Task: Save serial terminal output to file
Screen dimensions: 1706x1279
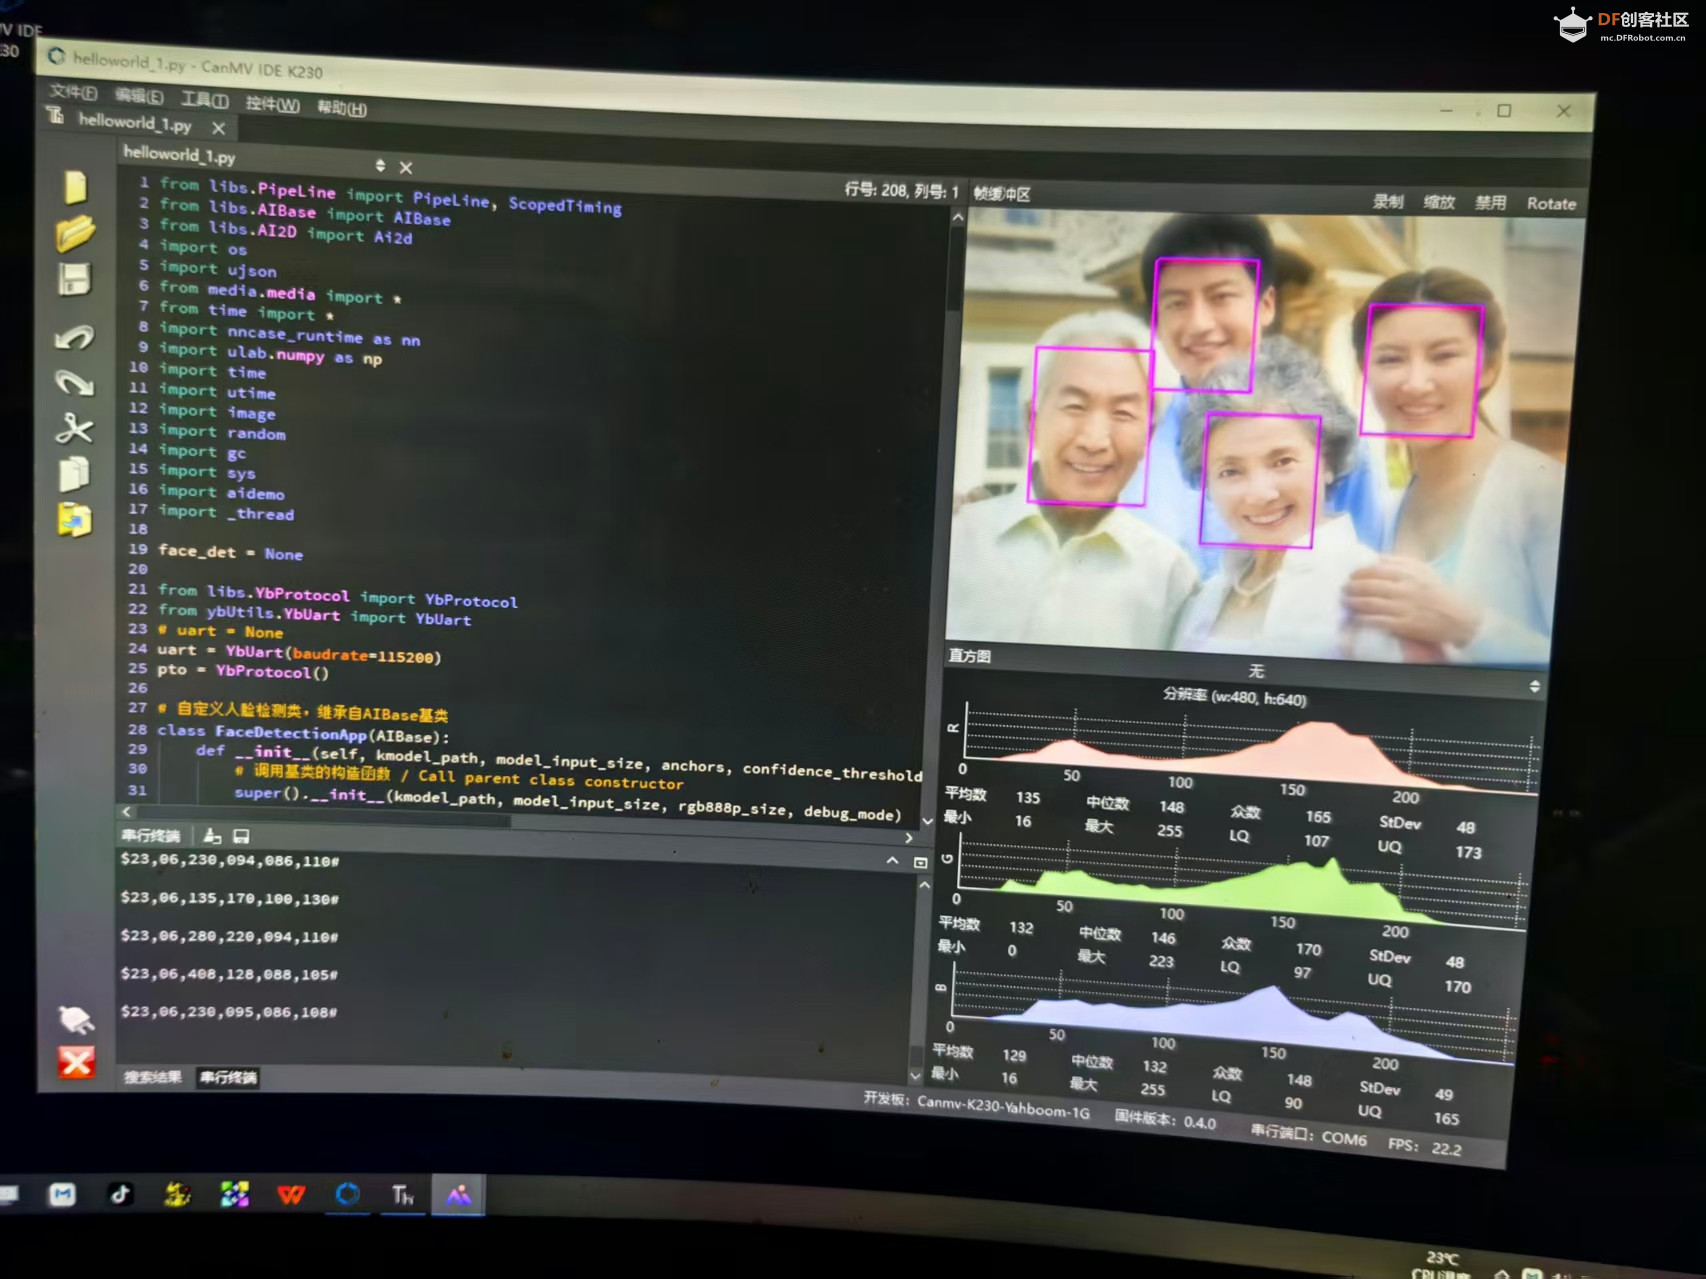Action: (x=241, y=836)
